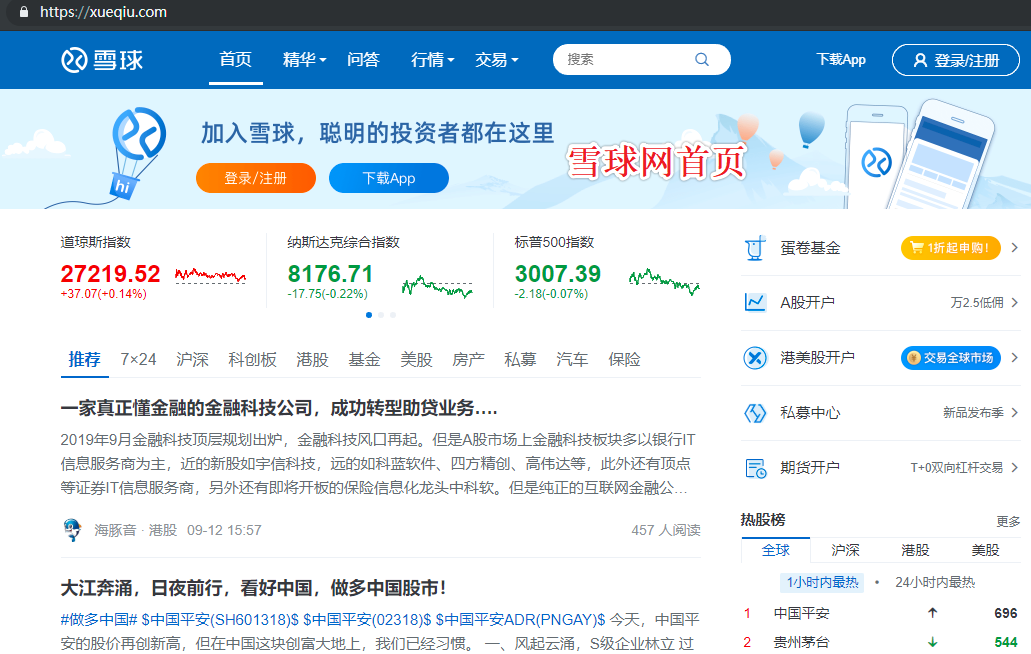Screen dimensions: 1031x654
Task: Select the 7×24 feed tab
Action: pos(138,360)
